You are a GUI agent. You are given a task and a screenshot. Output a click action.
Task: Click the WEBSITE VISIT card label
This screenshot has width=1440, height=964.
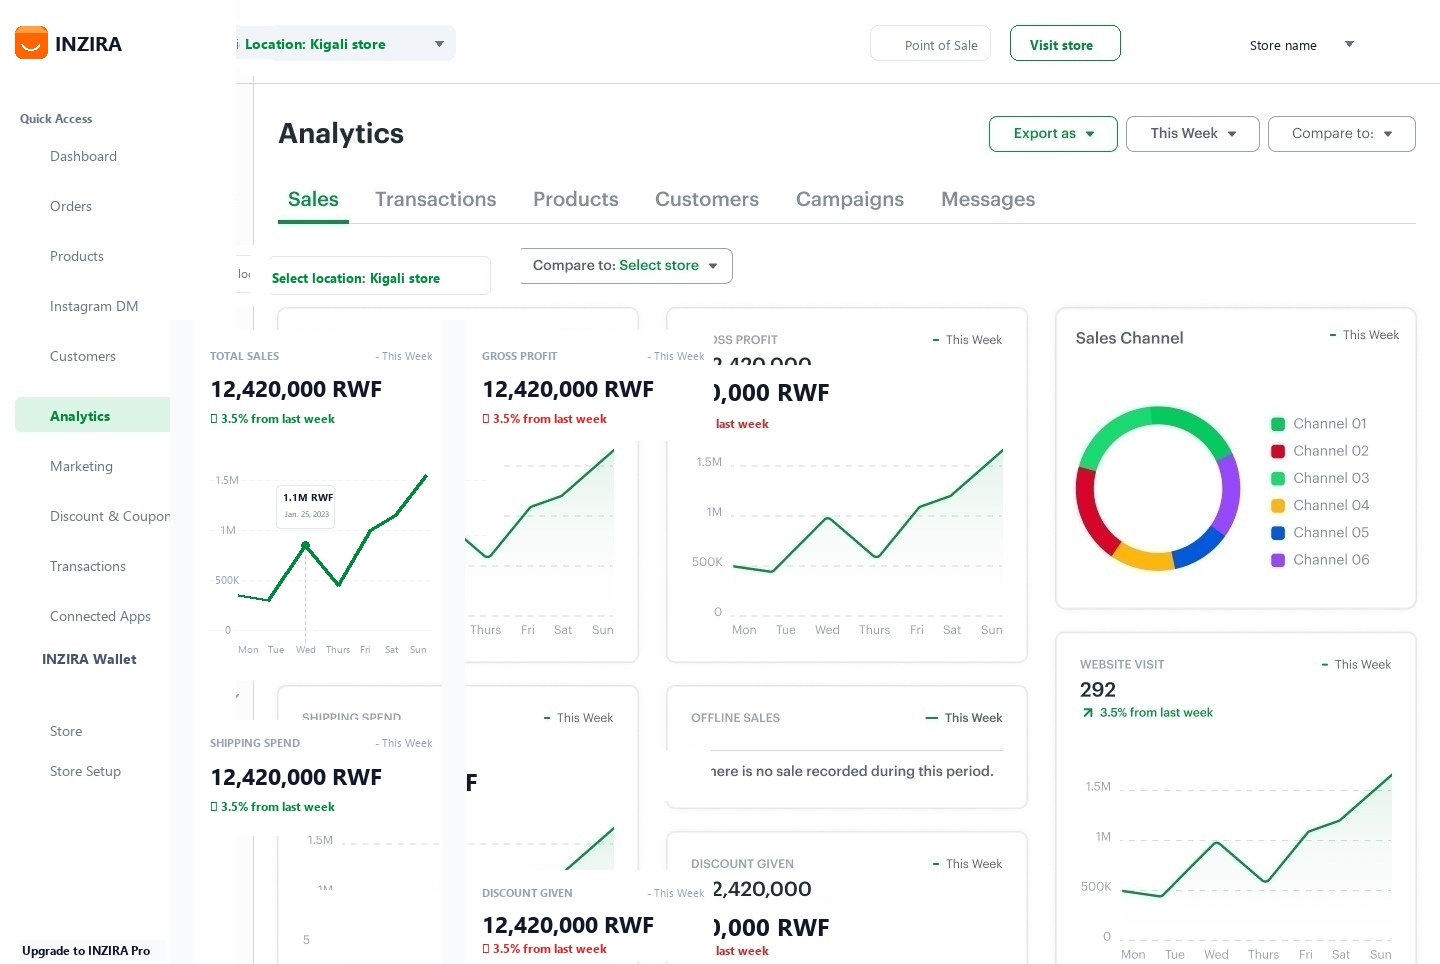tap(1122, 665)
